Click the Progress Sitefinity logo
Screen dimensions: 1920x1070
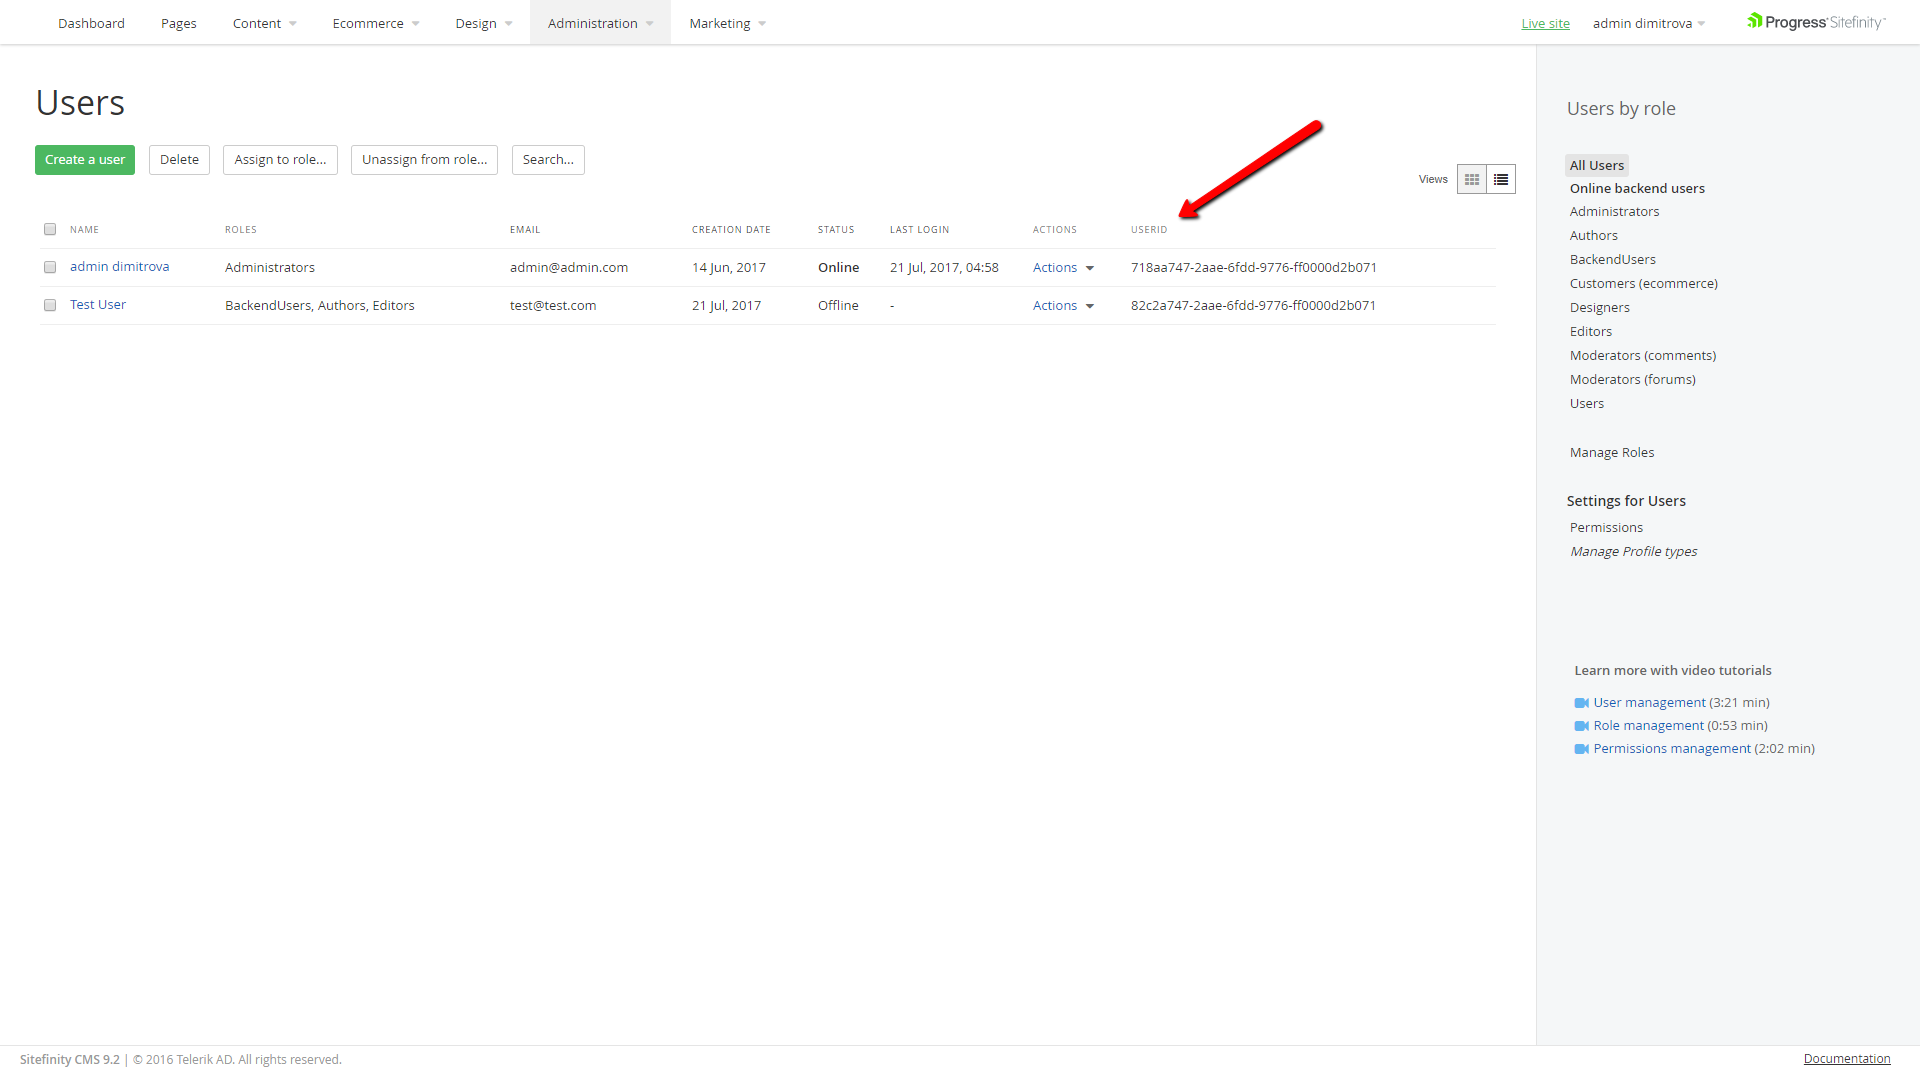1816,22
